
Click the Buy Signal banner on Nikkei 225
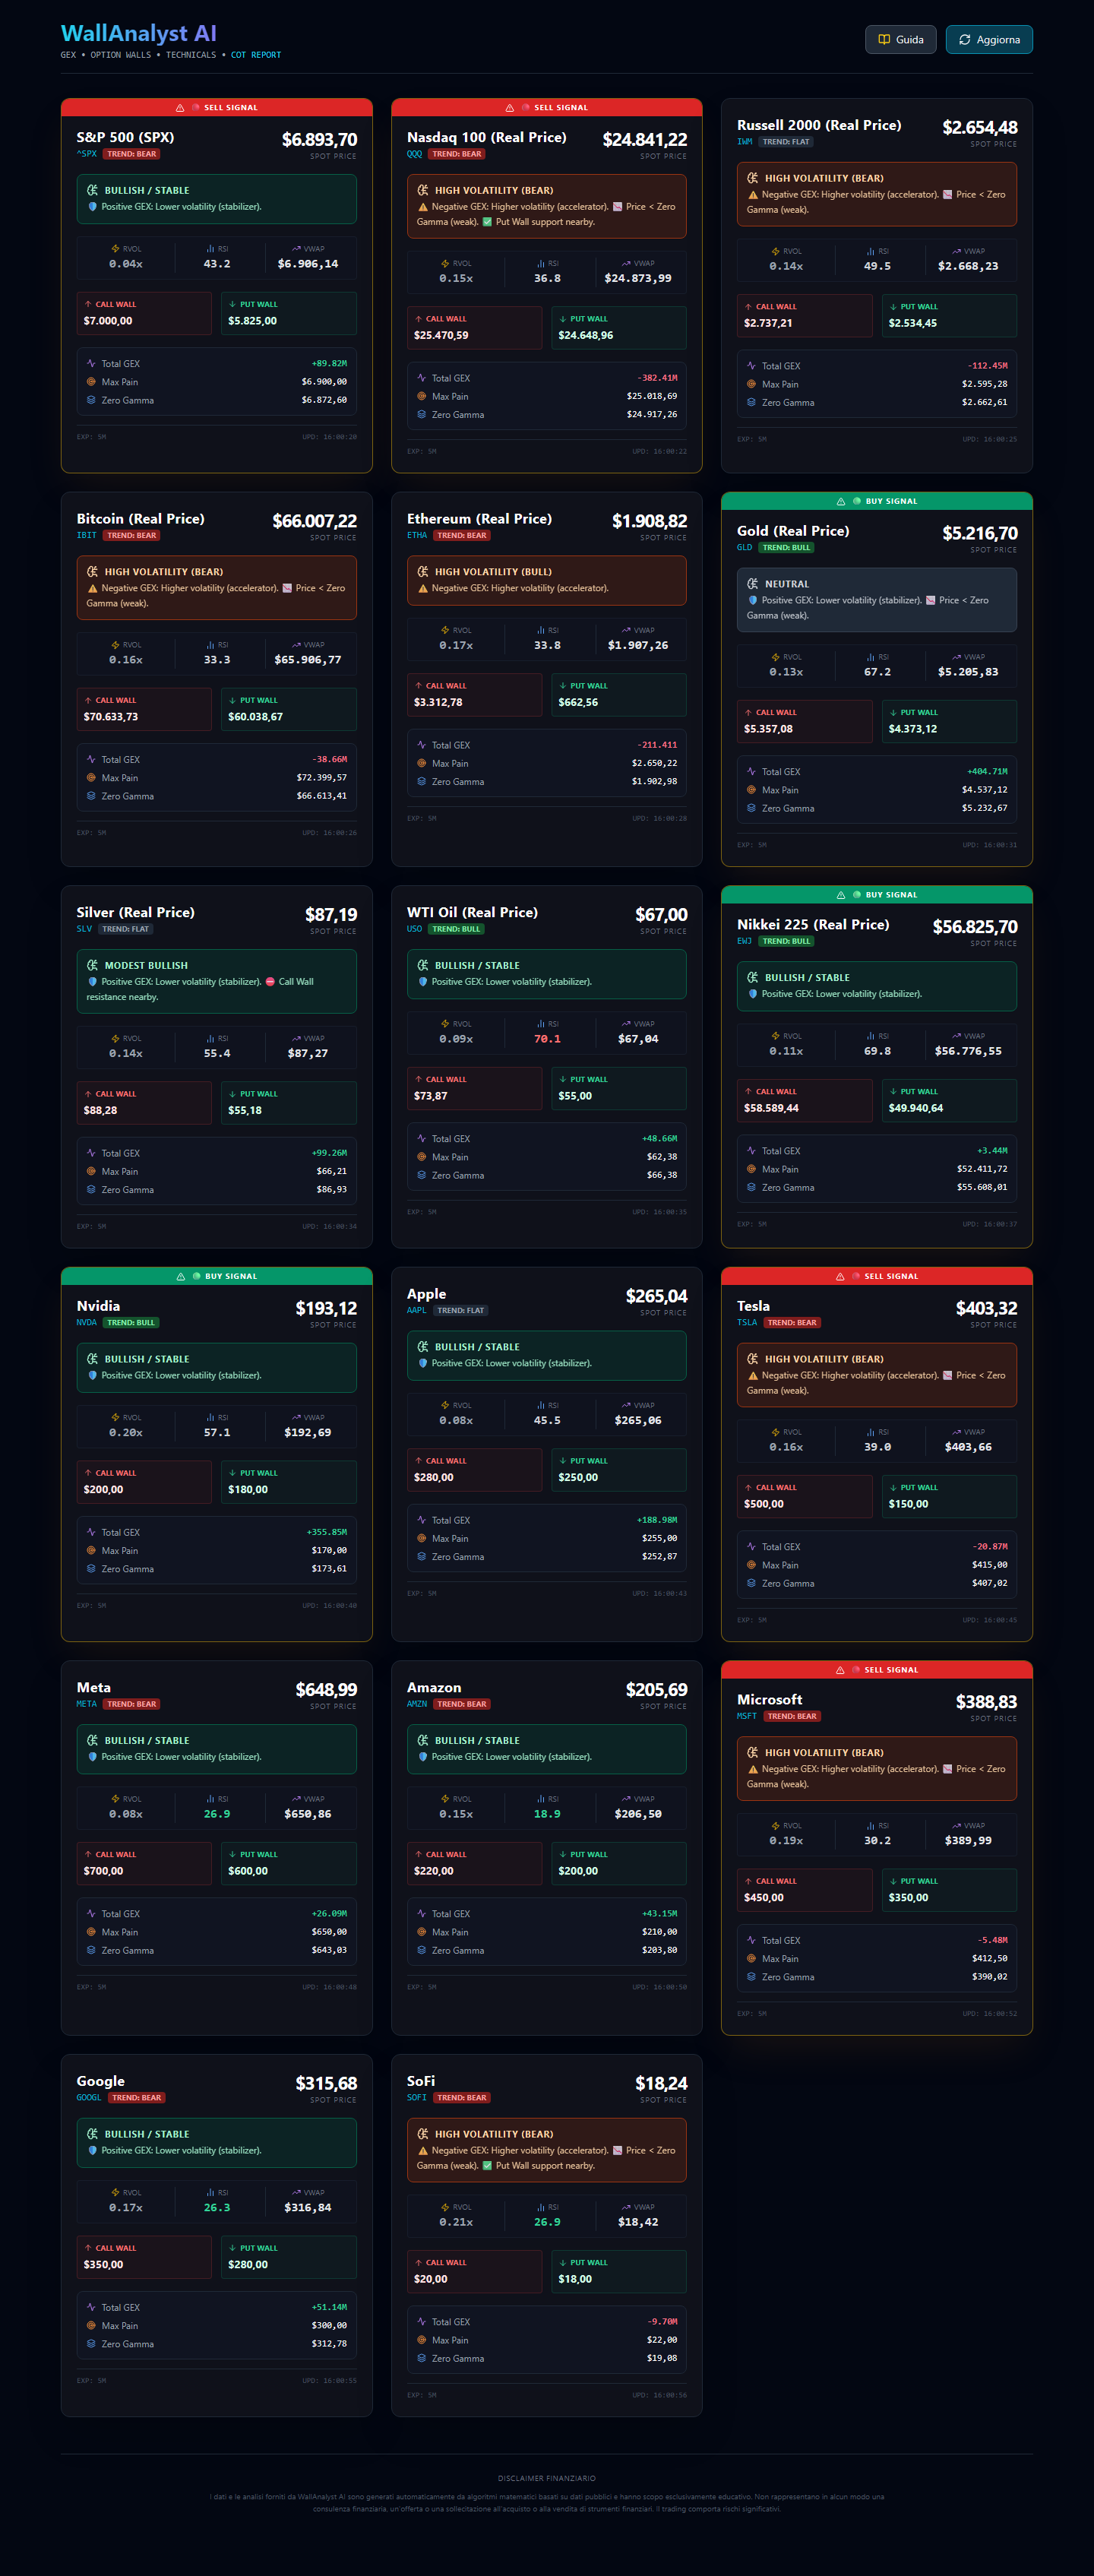(x=876, y=895)
